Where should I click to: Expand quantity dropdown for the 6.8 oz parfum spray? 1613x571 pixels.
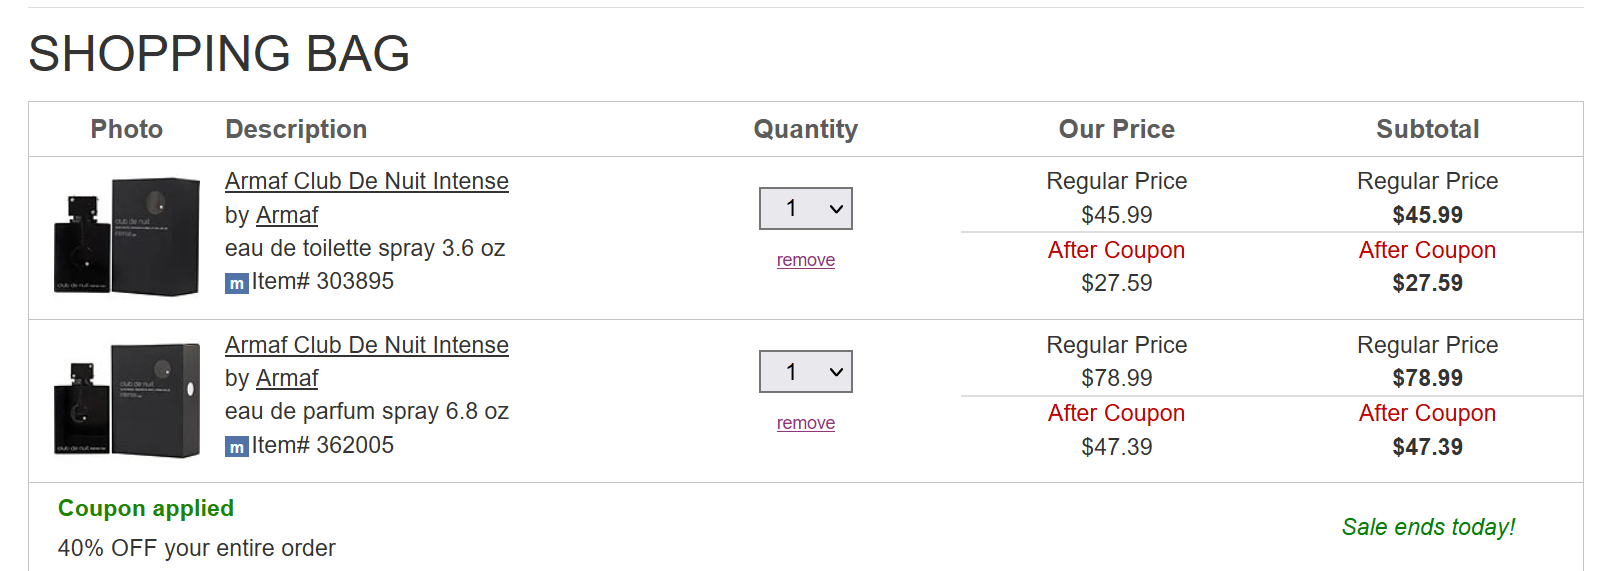805,372
